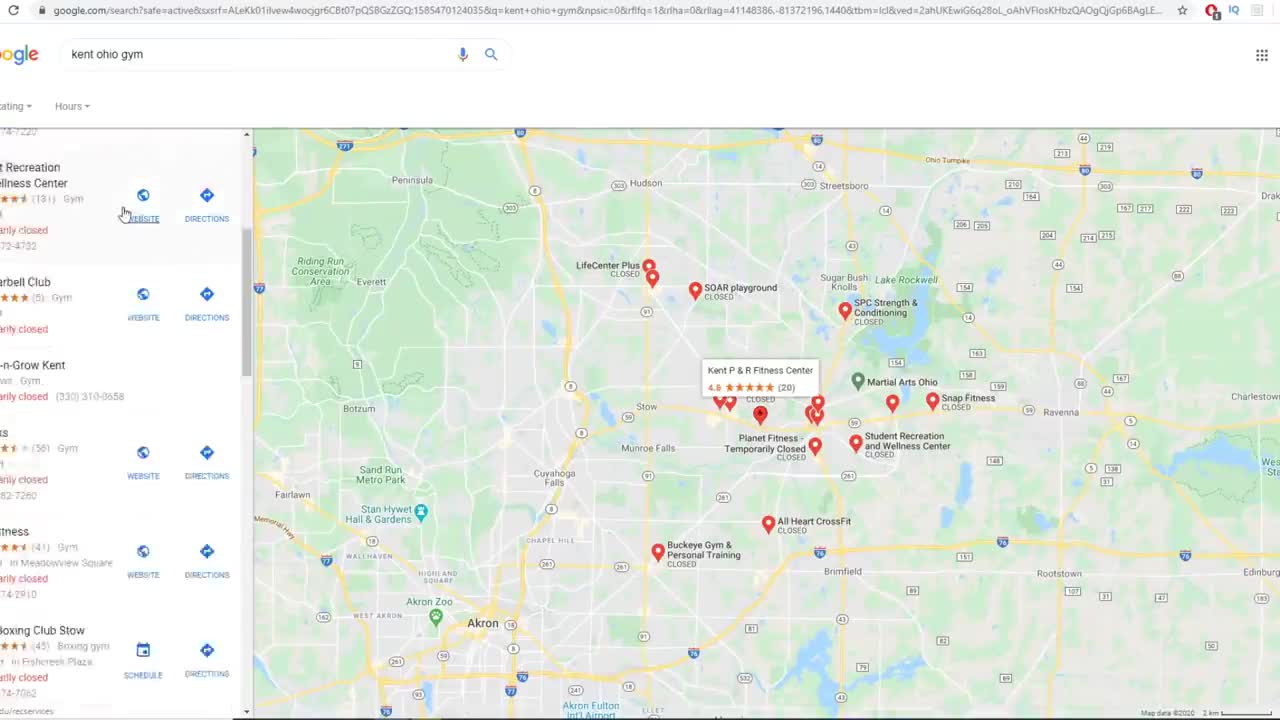The height and width of the screenshot is (720, 1280).
Task: Open the Grow Kent listing title
Action: tap(32, 365)
